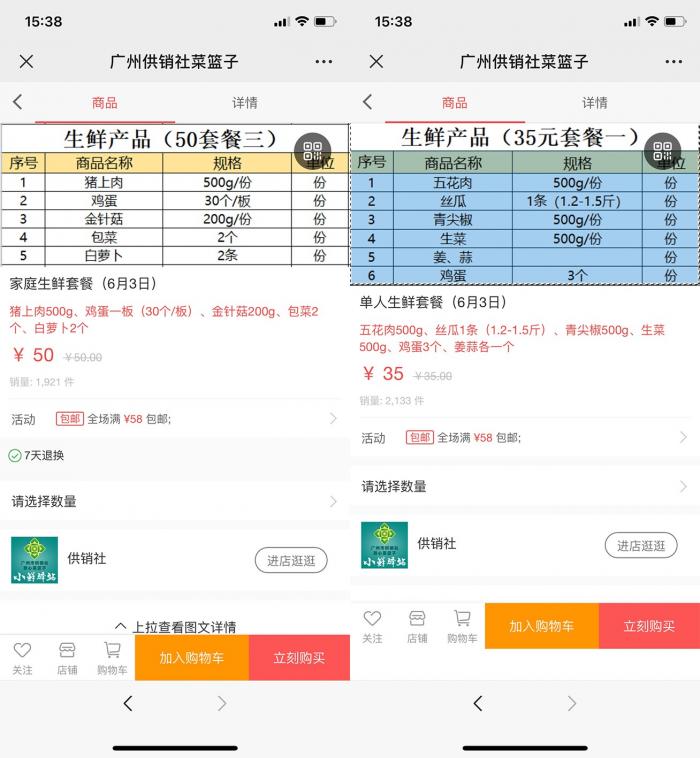Tap browser back arrow at right screen bottom
The height and width of the screenshot is (758, 700).
[478, 703]
